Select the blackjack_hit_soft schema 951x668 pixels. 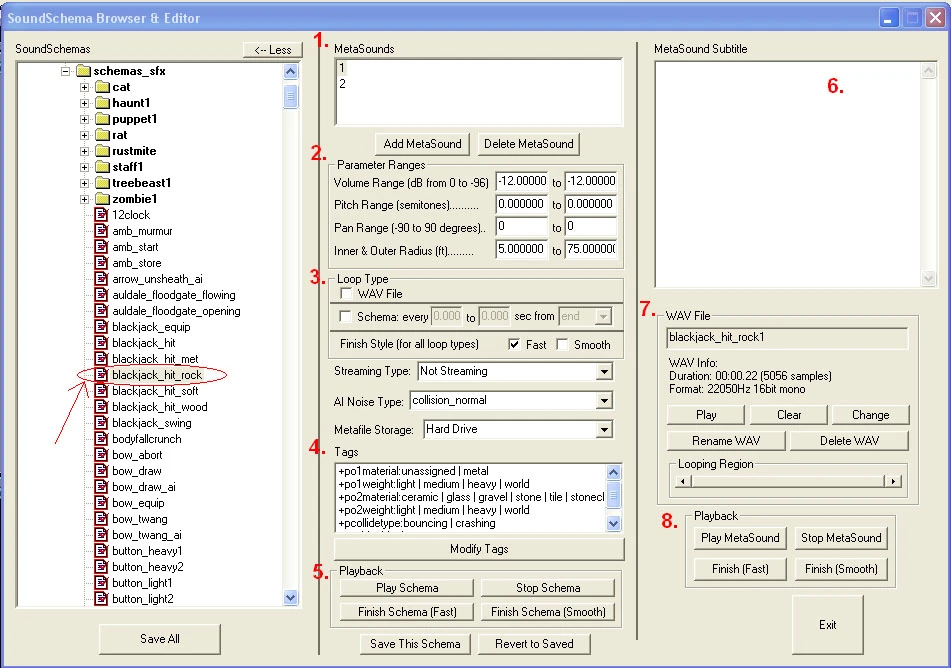155,391
